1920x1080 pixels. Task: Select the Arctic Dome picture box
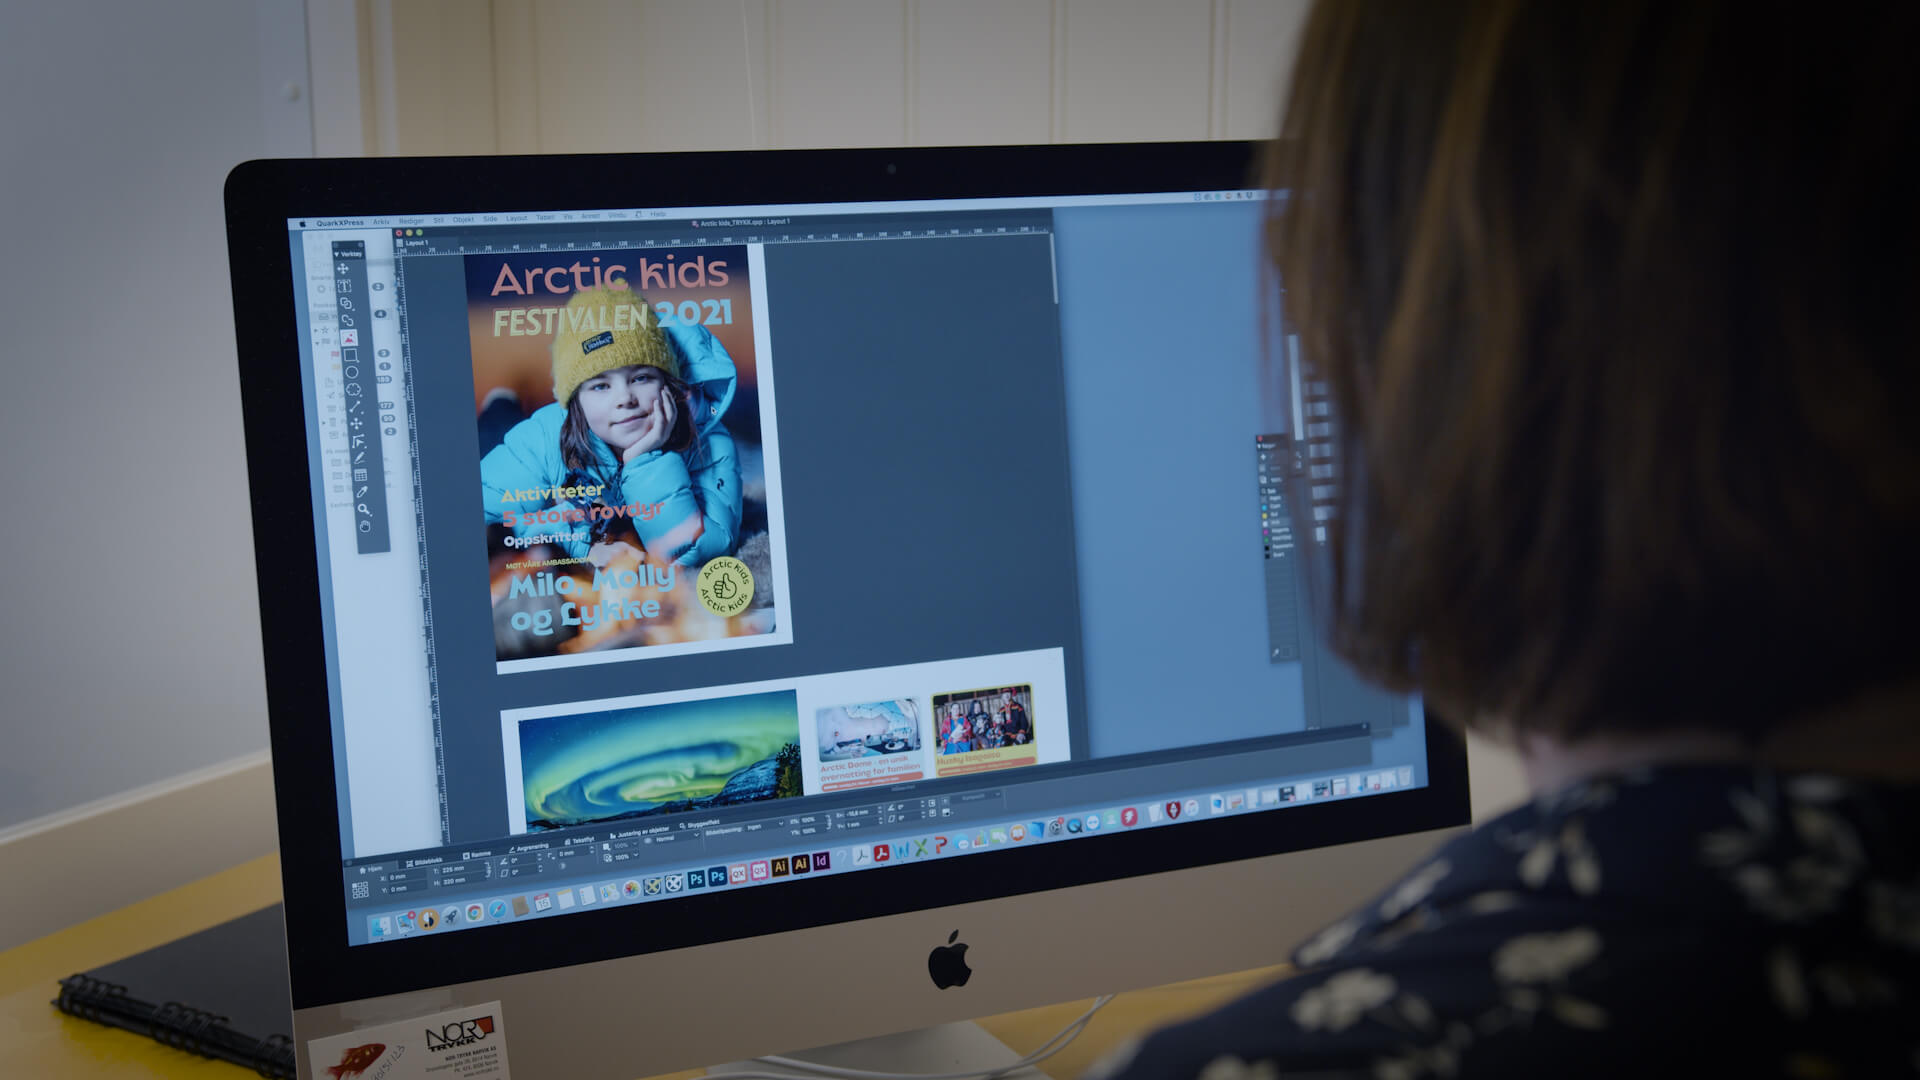pyautogui.click(x=869, y=731)
